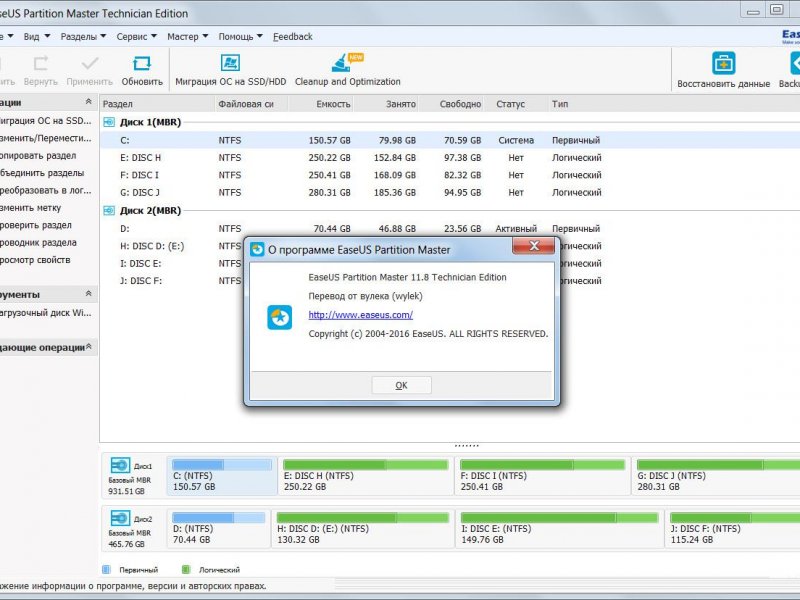This screenshot has height=600, width=800.
Task: Select the G: DISC J partition row
Action: (x=450, y=192)
